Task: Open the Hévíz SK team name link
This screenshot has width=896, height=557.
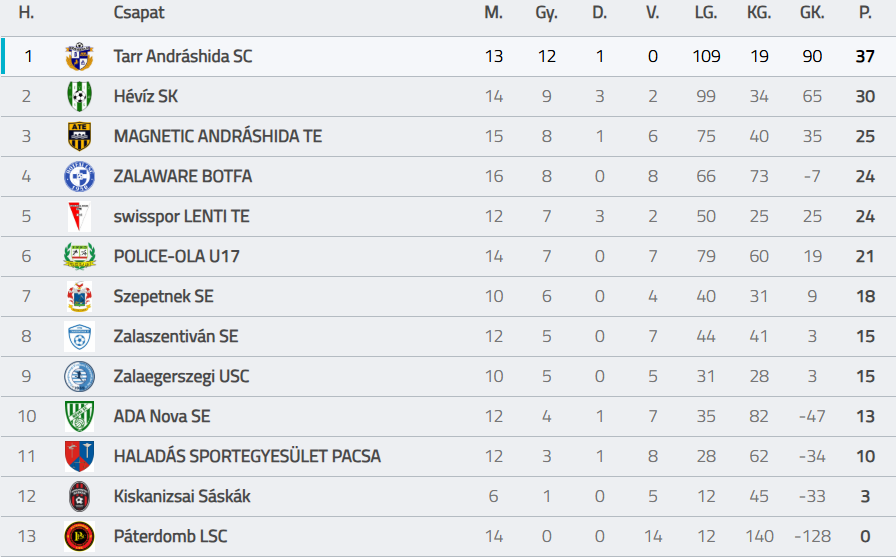Action: pos(146,97)
